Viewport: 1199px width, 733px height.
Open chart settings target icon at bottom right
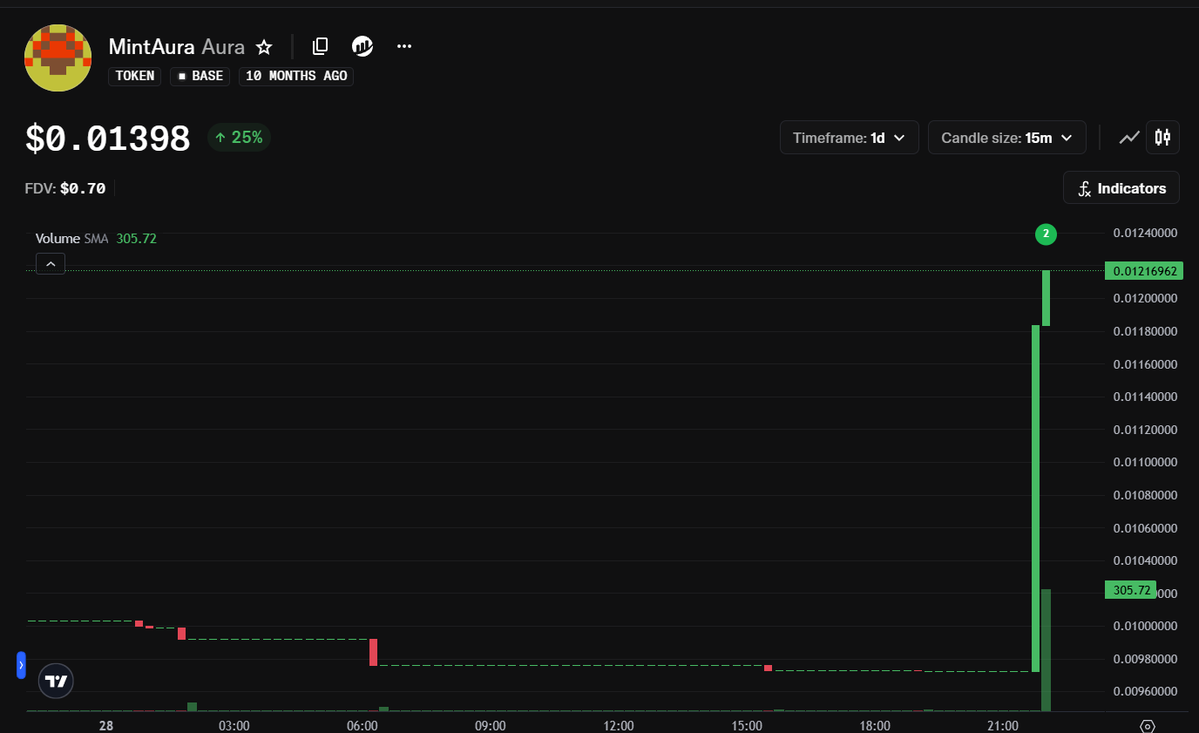pyautogui.click(x=1147, y=726)
